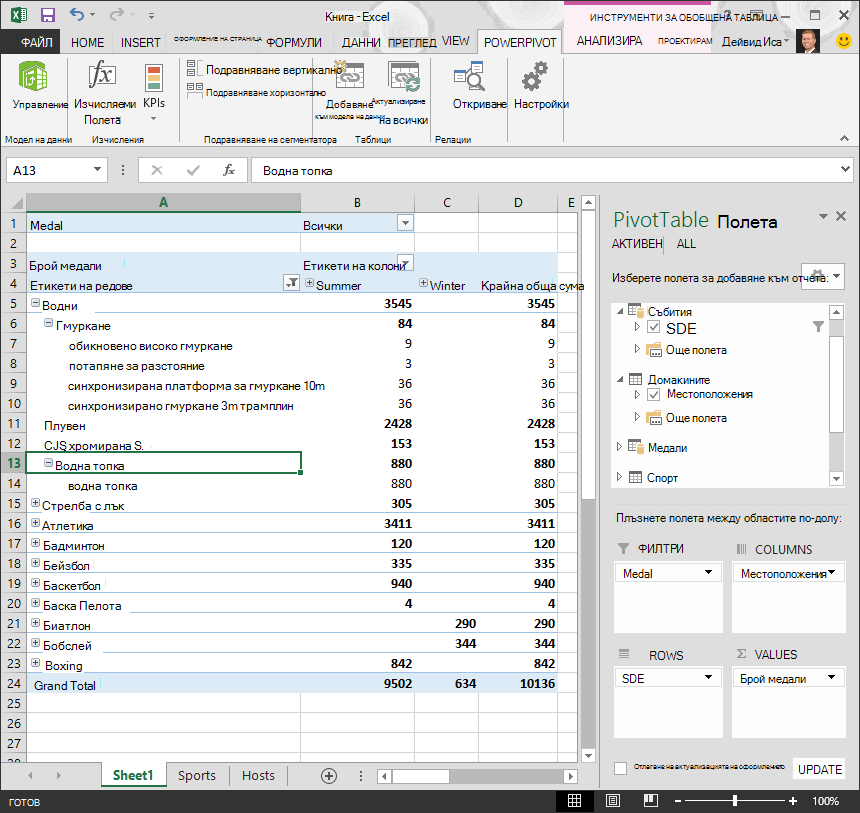Open the Medal filter dropdown in B1
The image size is (860, 813).
pos(405,223)
